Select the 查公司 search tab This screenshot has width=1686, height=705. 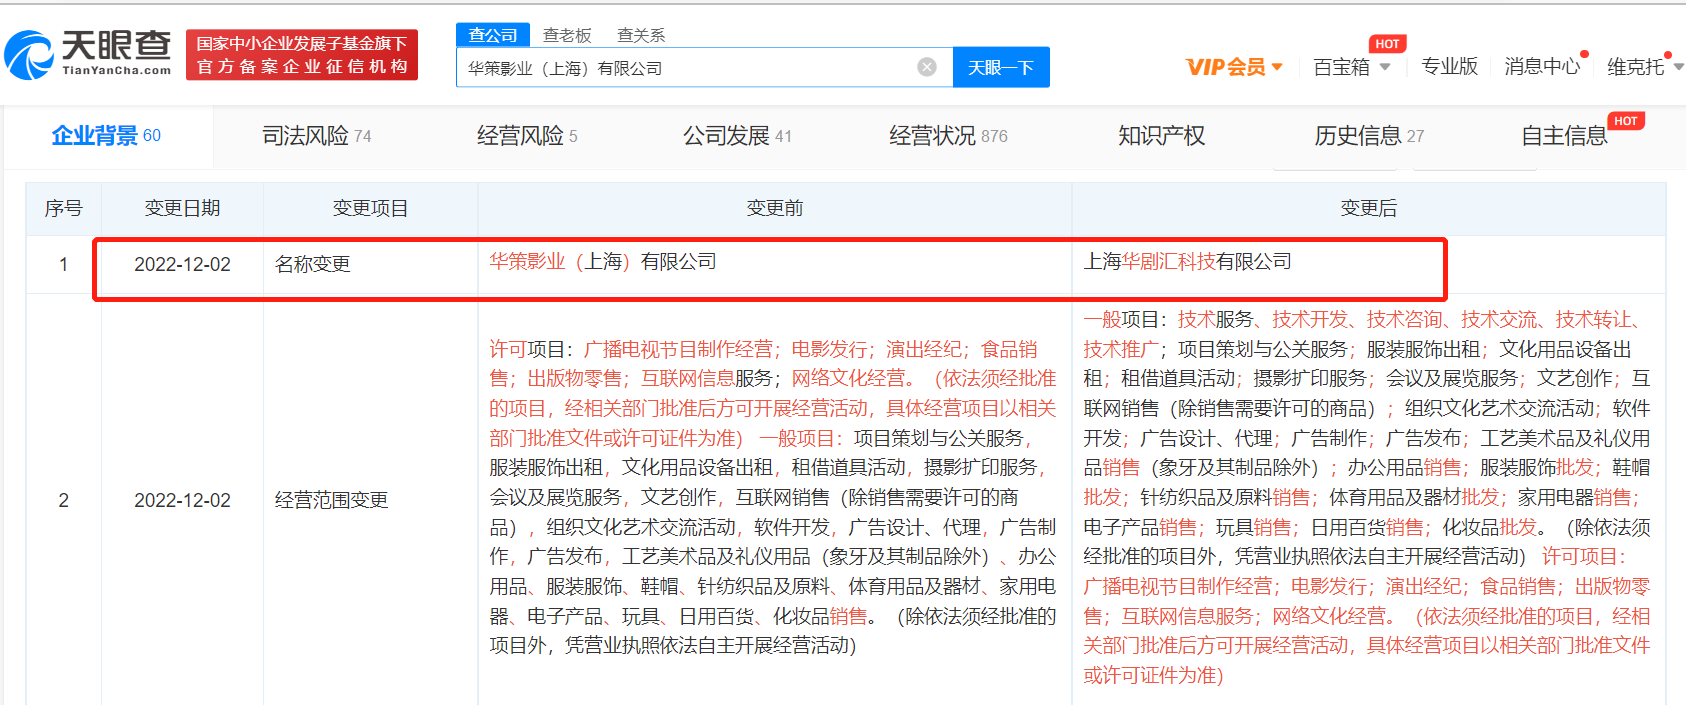(493, 35)
